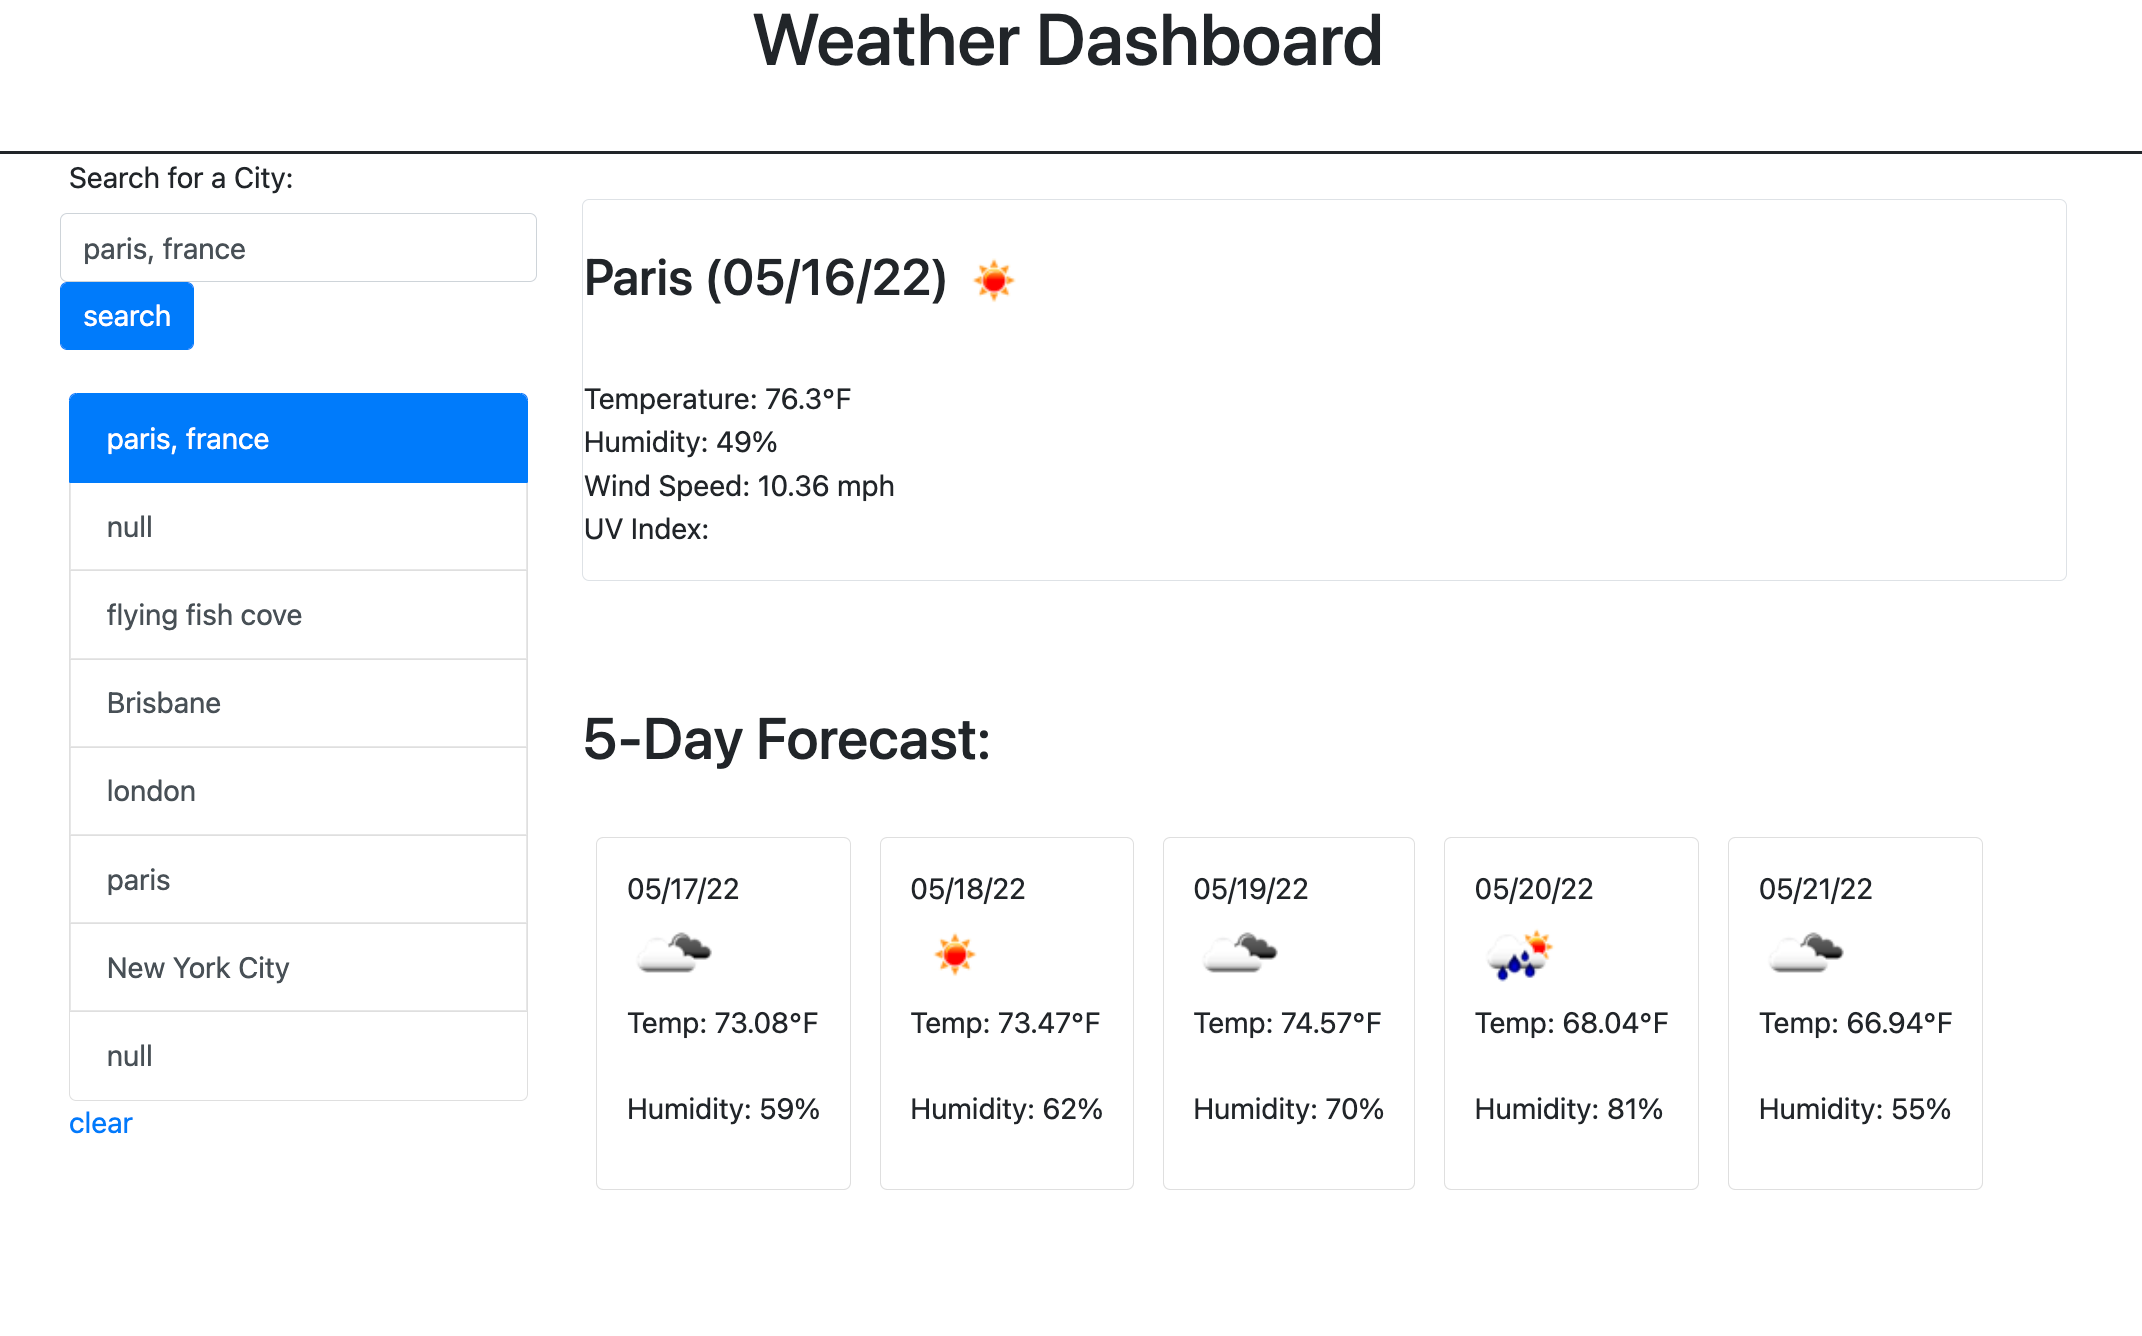Select "london" in the search history
The width and height of the screenshot is (2142, 1336).
[297, 791]
